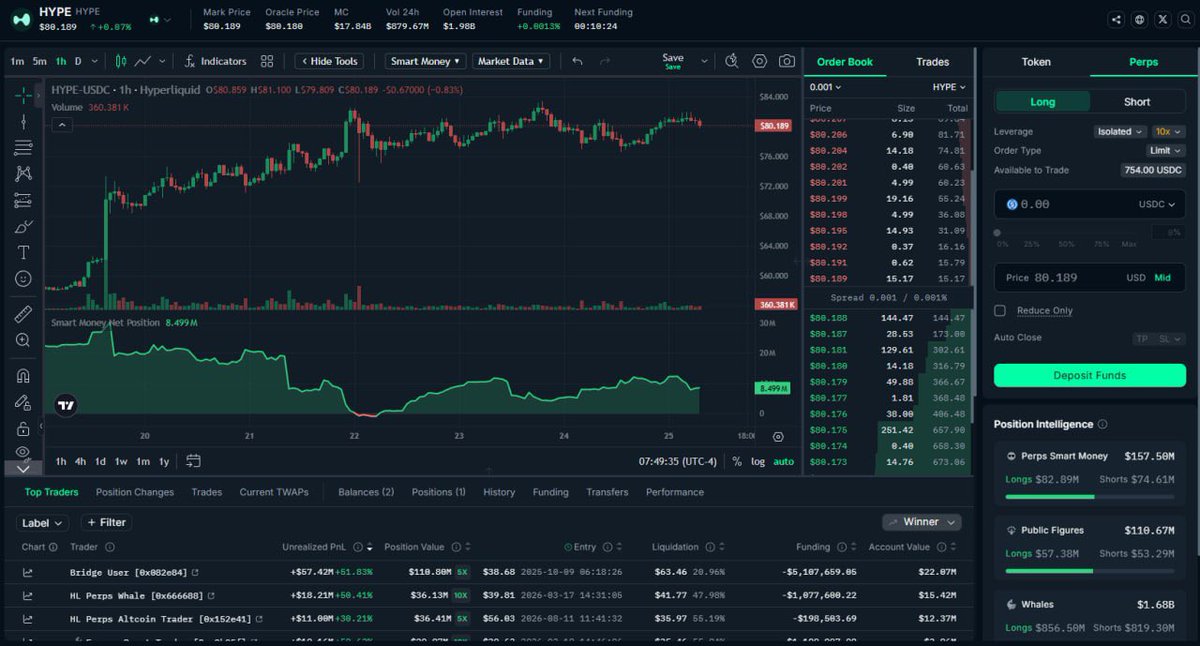Open chart time axis settings gear

point(778,436)
